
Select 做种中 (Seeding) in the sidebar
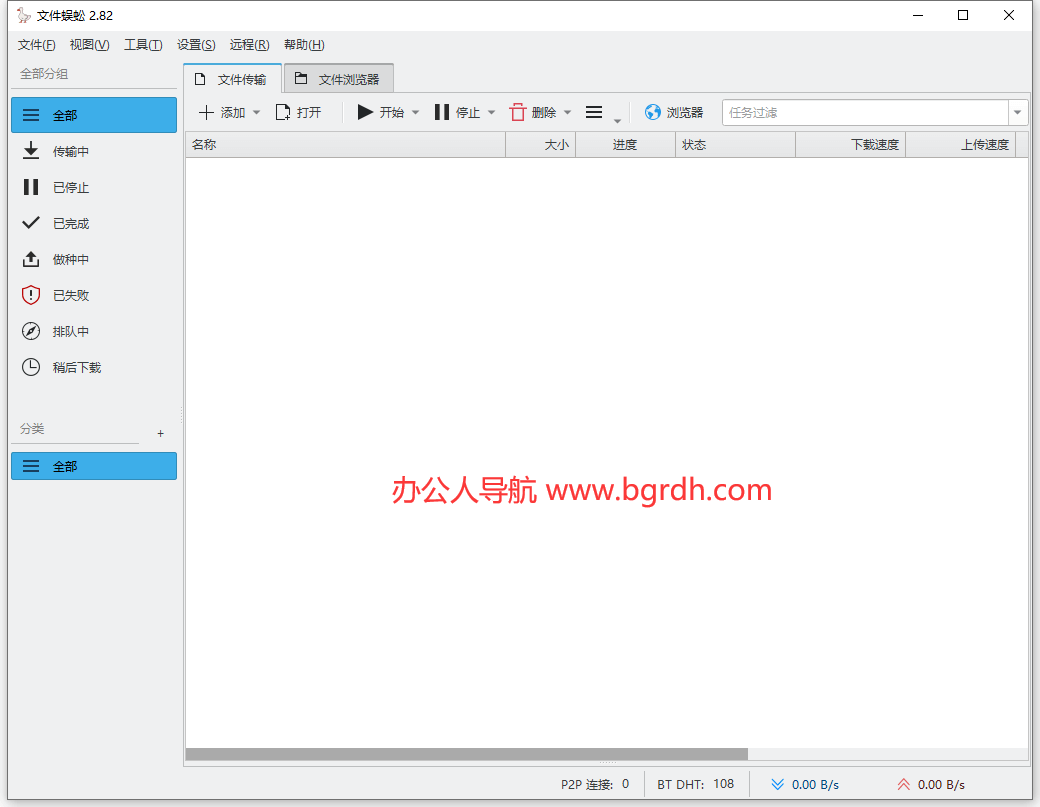pos(70,260)
